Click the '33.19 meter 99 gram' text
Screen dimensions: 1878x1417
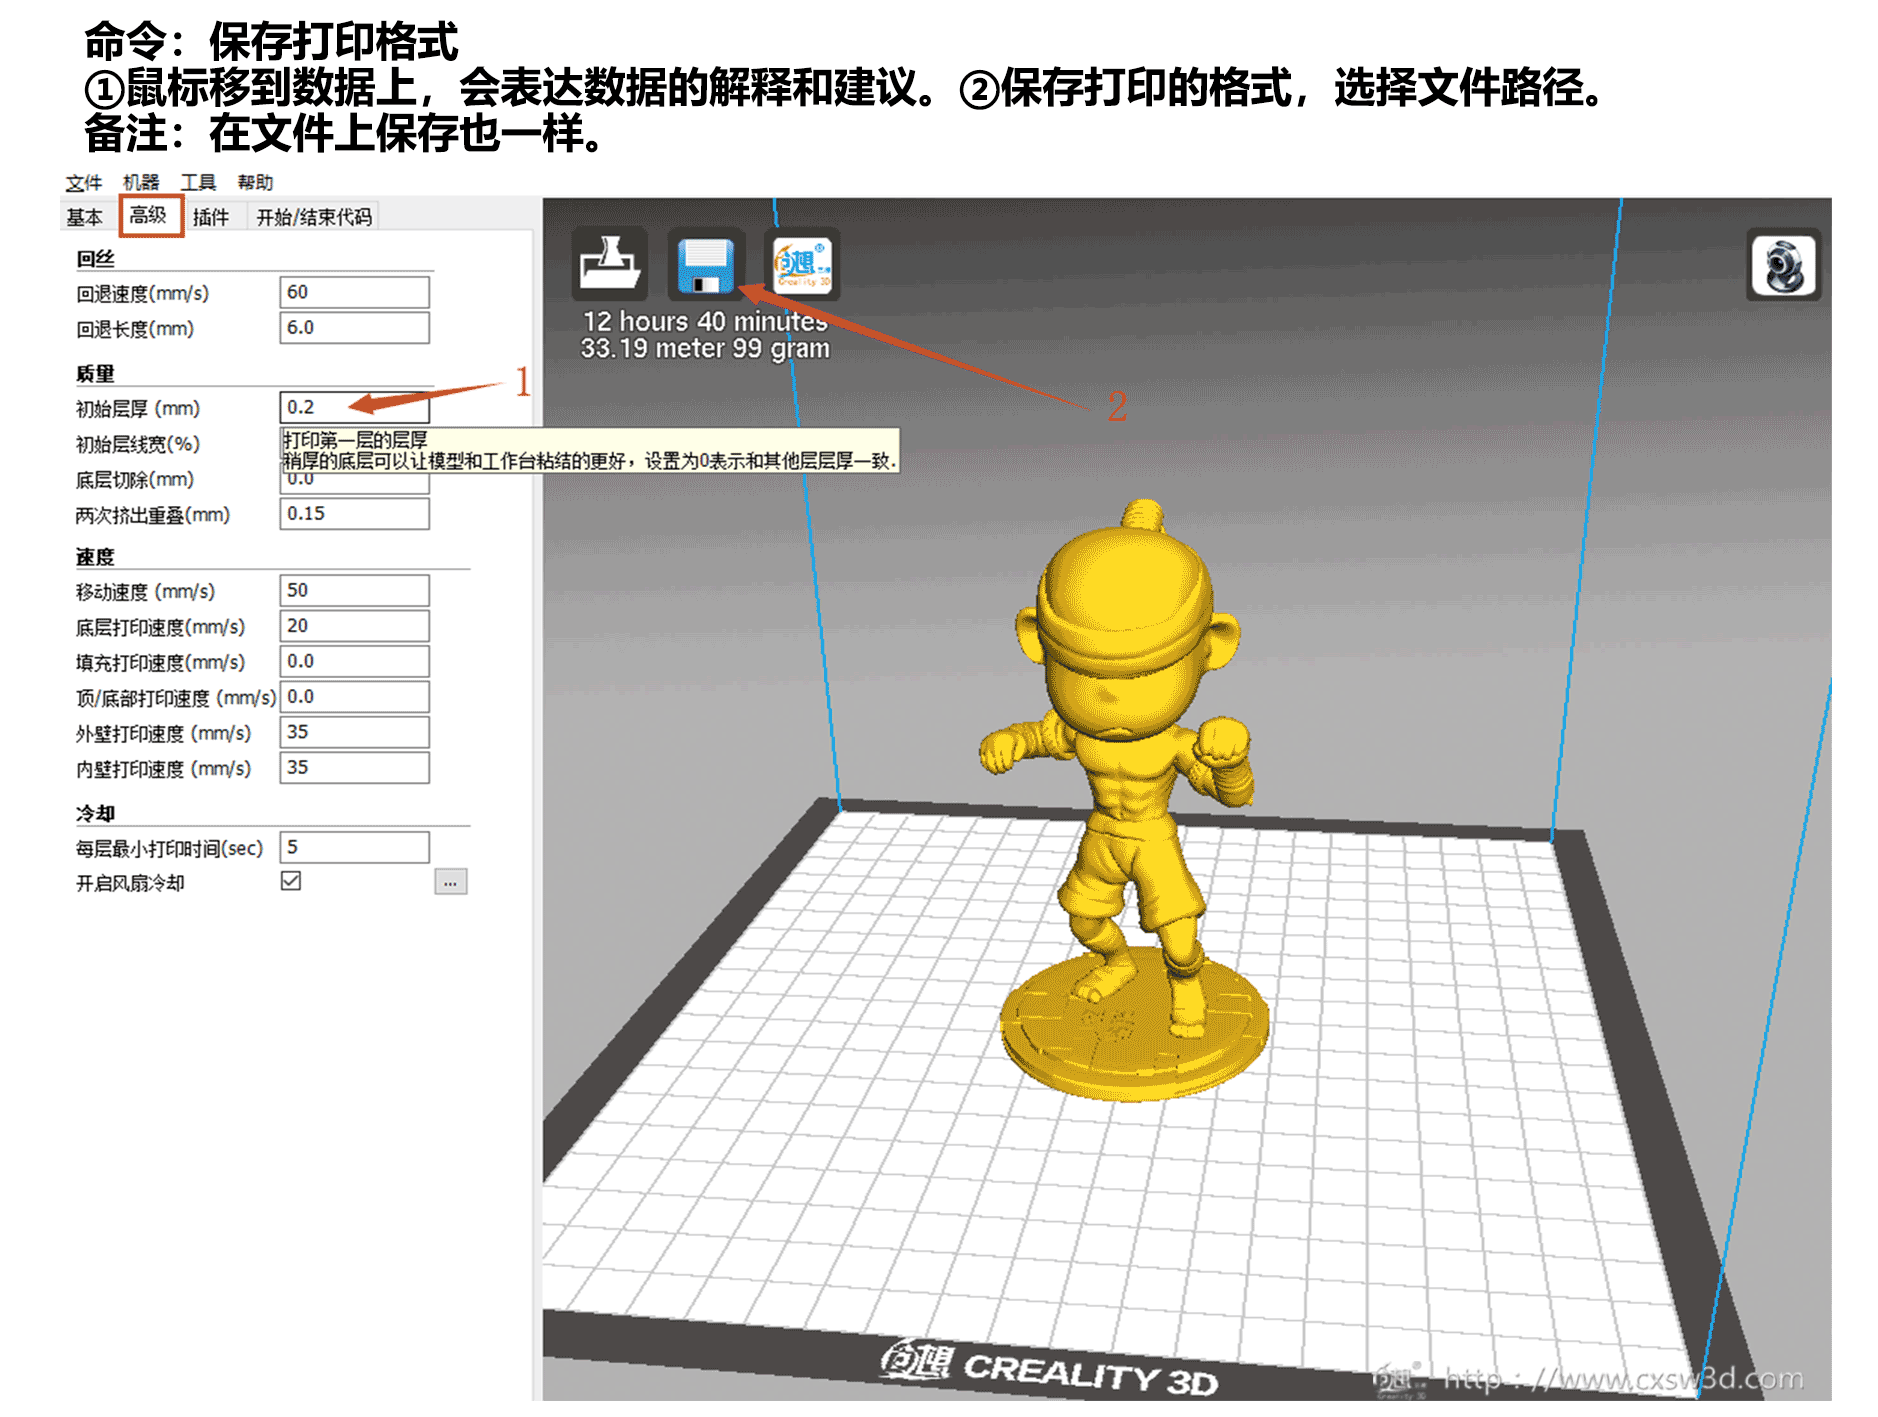(705, 348)
